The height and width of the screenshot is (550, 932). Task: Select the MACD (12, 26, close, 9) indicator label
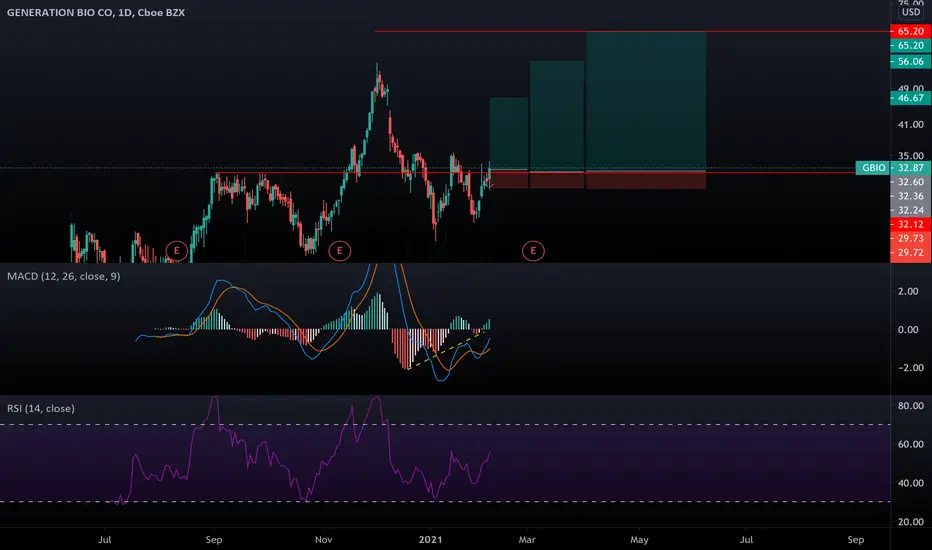(64, 276)
